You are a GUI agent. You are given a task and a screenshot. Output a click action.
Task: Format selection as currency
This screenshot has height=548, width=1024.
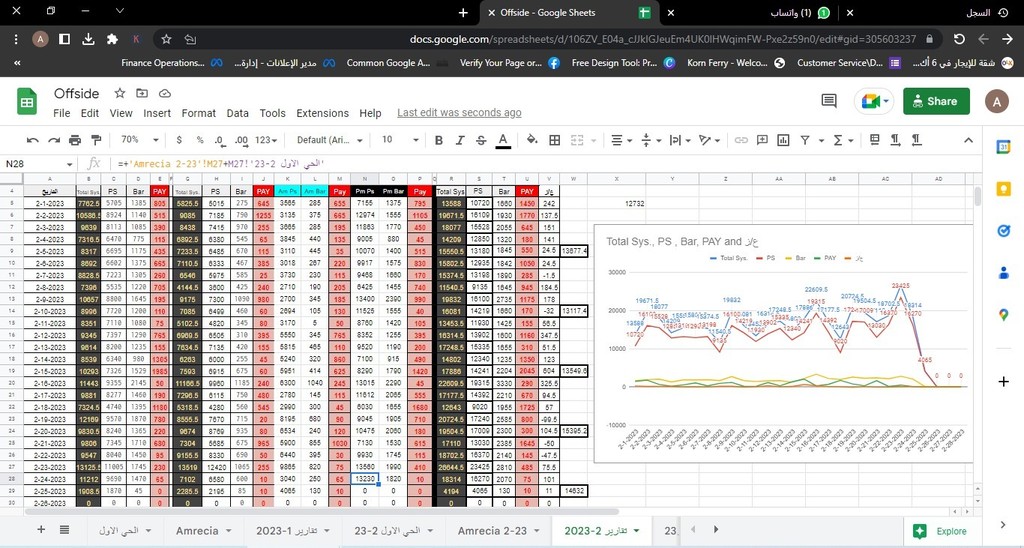[179, 140]
